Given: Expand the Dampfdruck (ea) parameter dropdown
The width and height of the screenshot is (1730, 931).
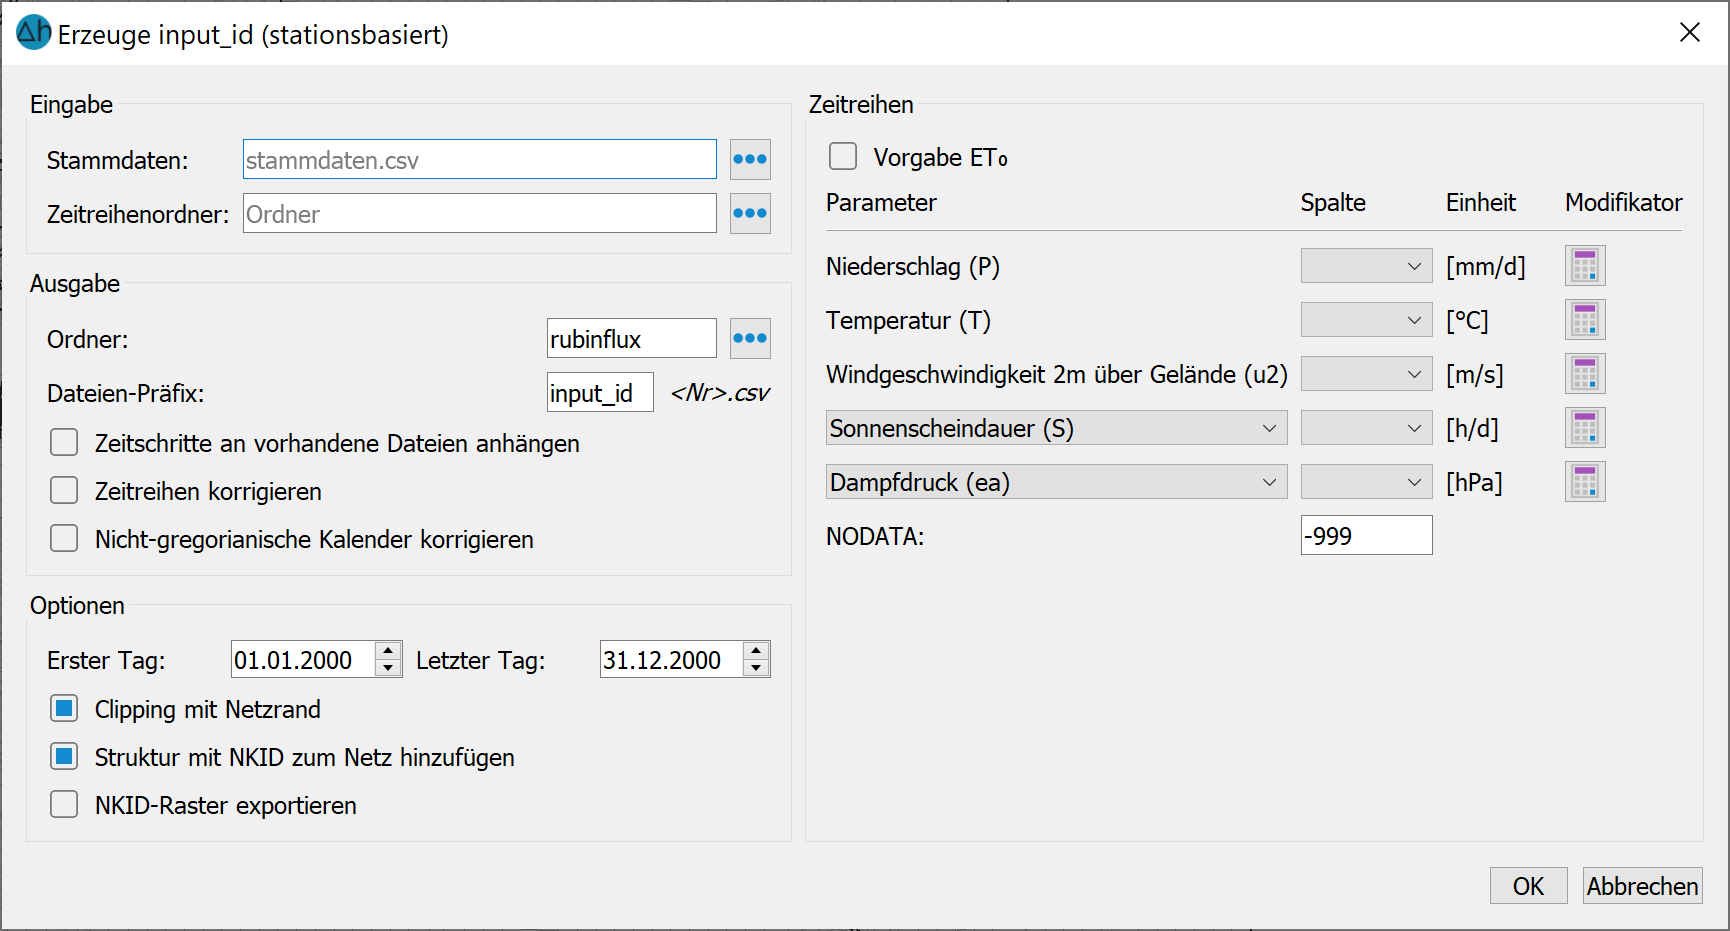Looking at the screenshot, I should point(1056,482).
